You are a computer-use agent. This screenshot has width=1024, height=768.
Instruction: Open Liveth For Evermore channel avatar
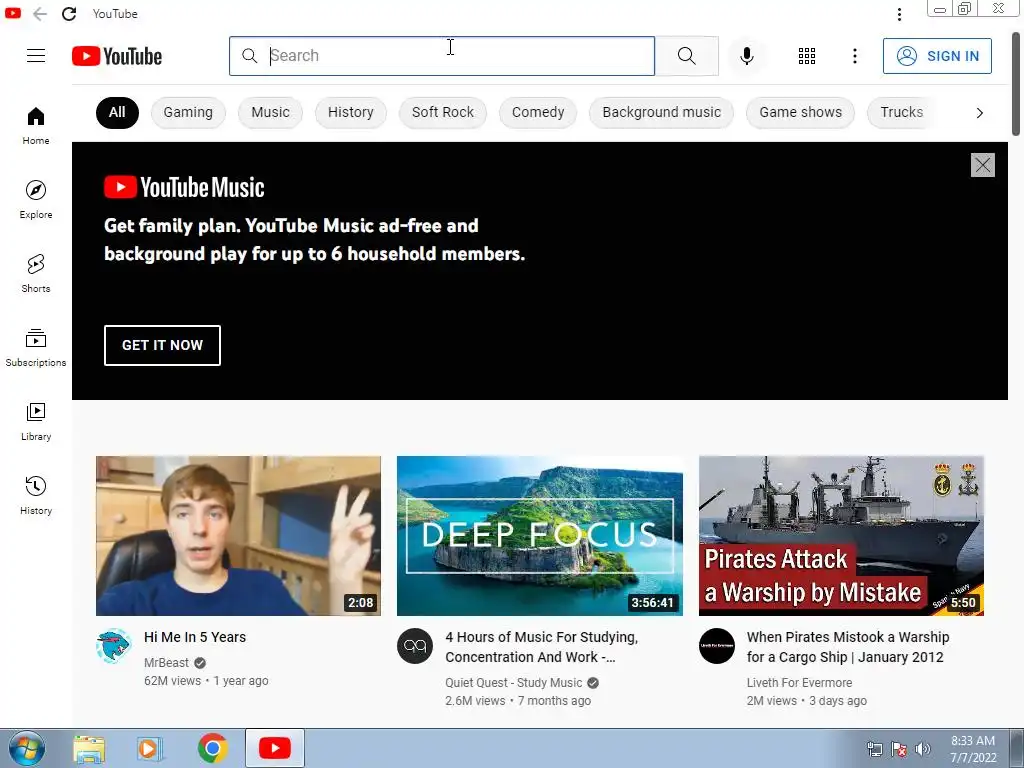[716, 646]
